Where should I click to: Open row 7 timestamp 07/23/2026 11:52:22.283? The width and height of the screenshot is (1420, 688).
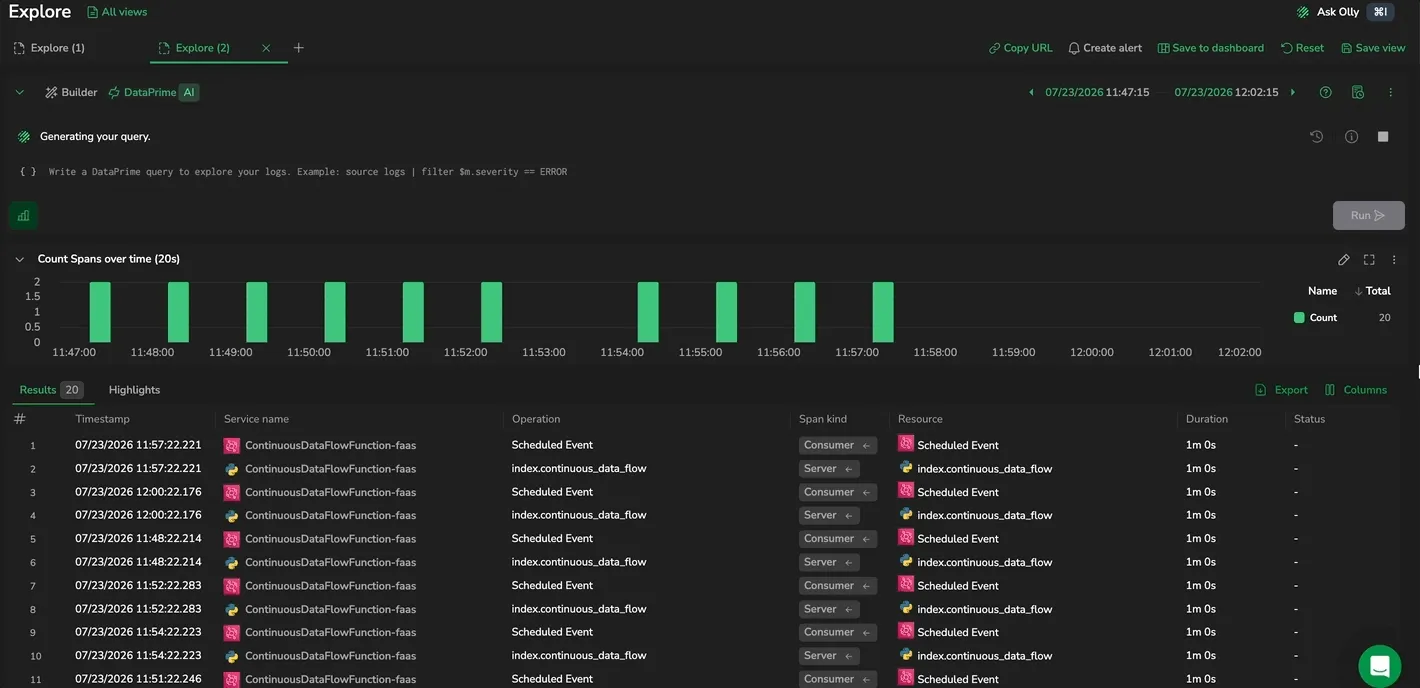(x=138, y=586)
